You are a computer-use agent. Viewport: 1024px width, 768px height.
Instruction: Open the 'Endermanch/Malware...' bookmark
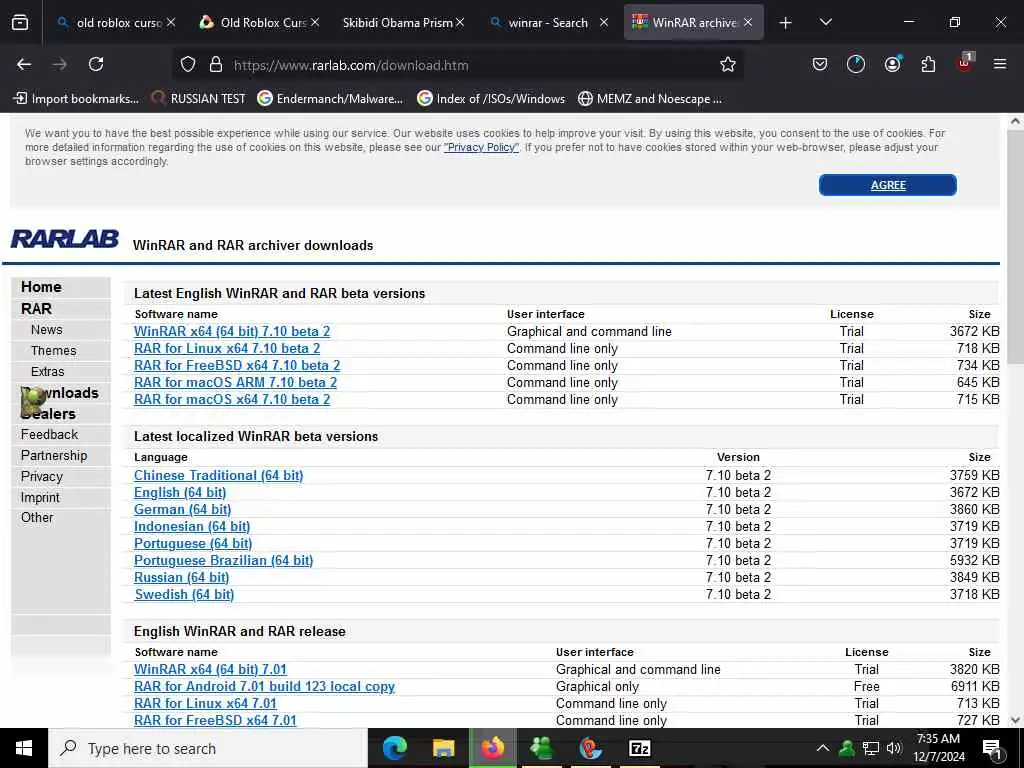330,99
